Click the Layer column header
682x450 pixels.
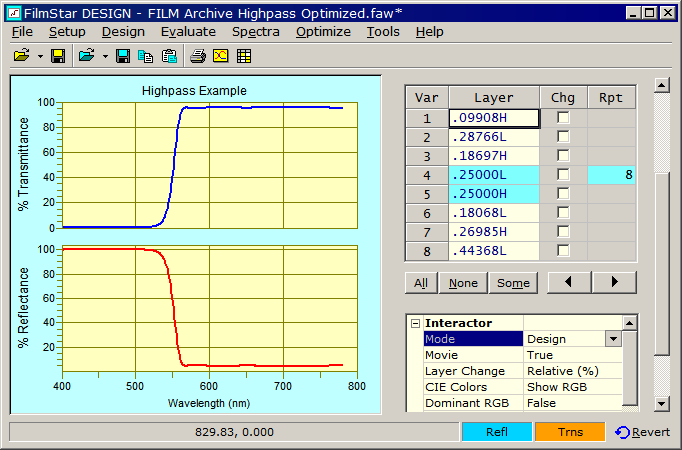point(494,97)
